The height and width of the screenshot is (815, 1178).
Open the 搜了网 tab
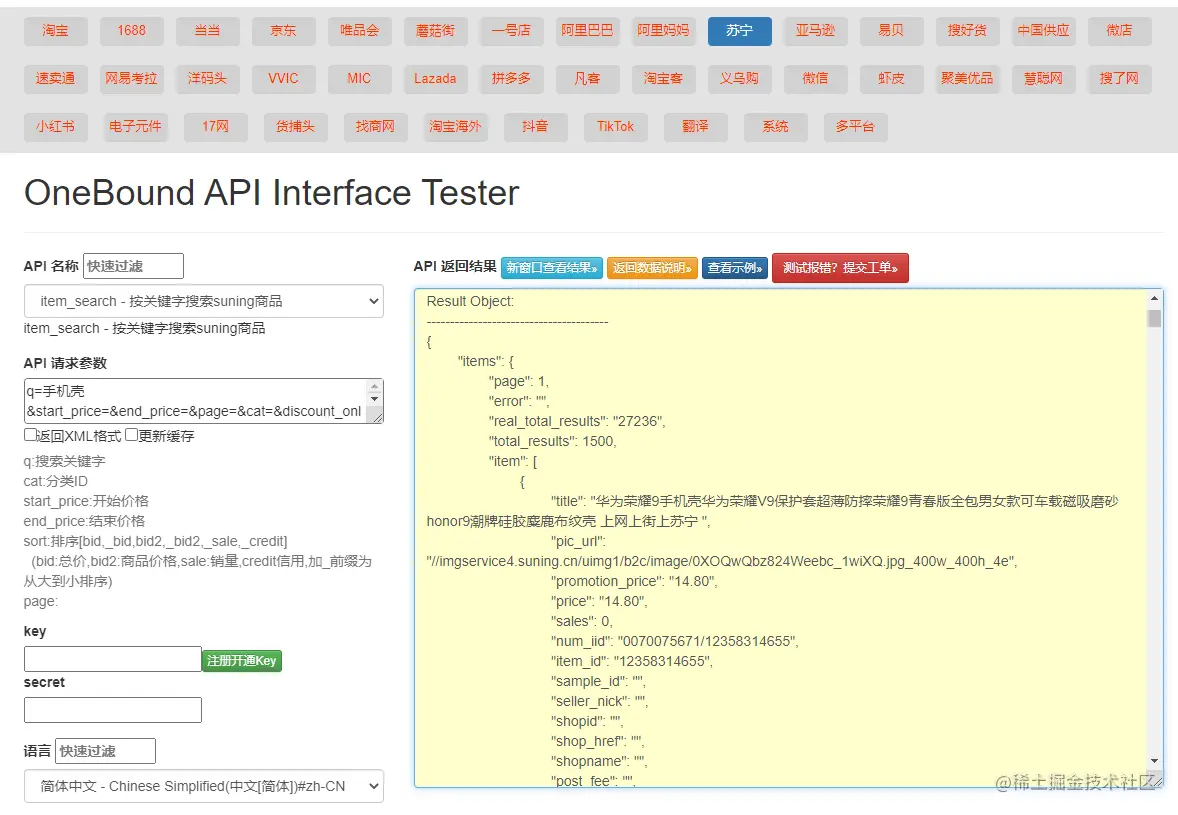pyautogui.click(x=1119, y=79)
